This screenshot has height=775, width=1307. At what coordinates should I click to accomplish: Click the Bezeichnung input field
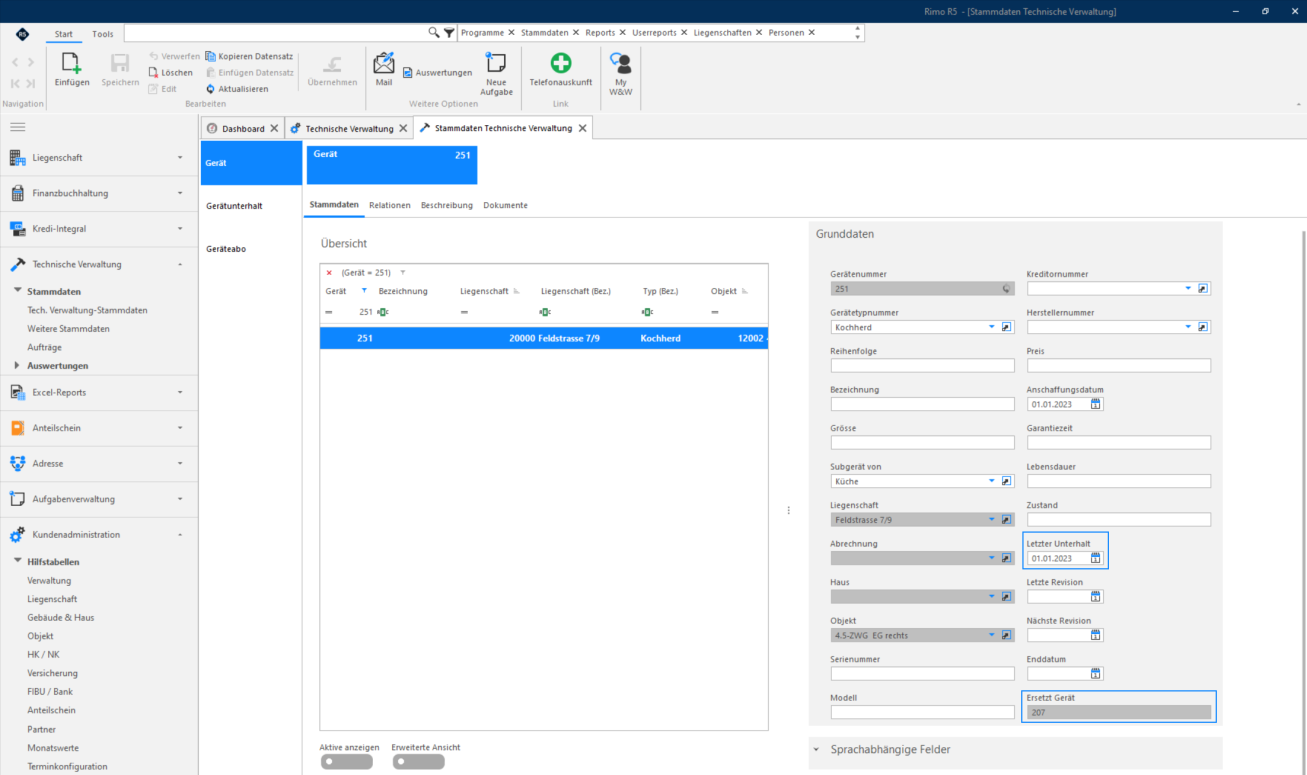(922, 404)
